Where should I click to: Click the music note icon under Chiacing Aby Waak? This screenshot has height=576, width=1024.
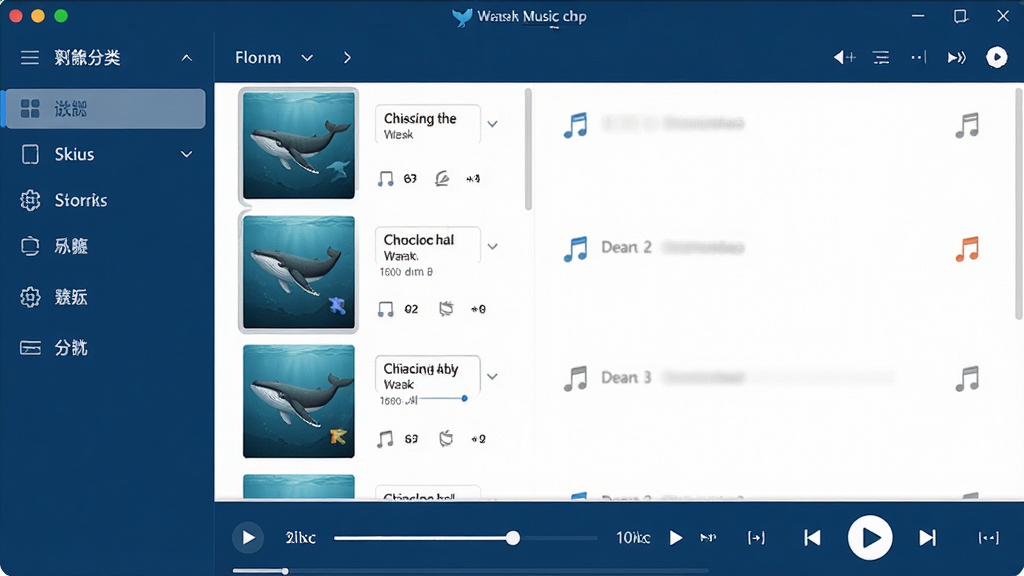click(x=385, y=439)
